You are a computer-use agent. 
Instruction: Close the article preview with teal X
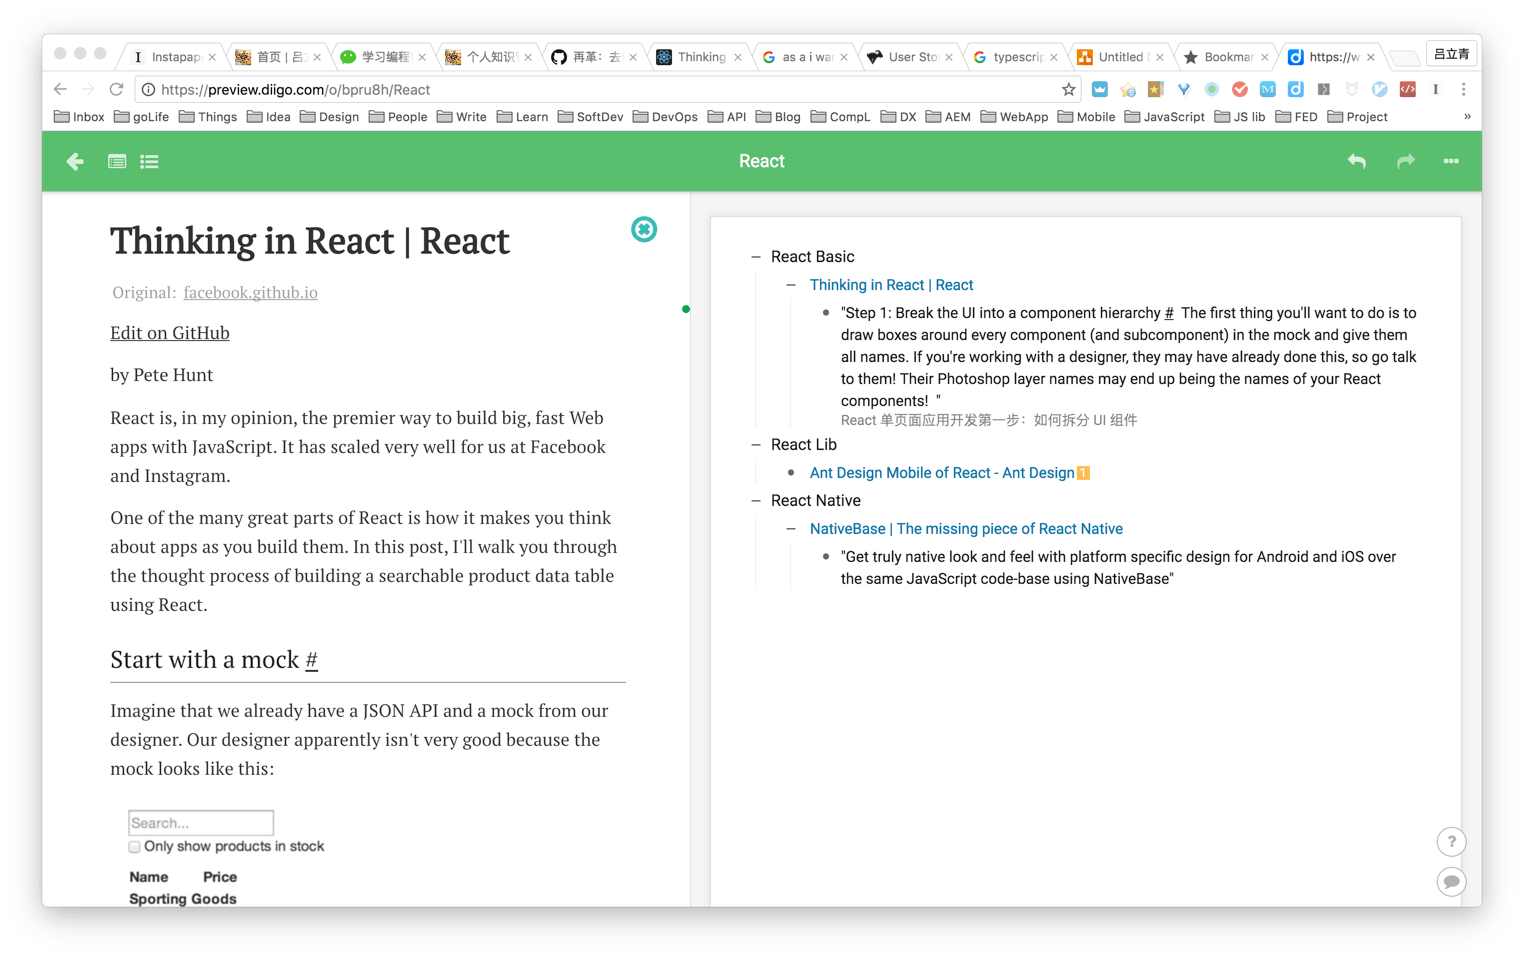click(x=644, y=230)
